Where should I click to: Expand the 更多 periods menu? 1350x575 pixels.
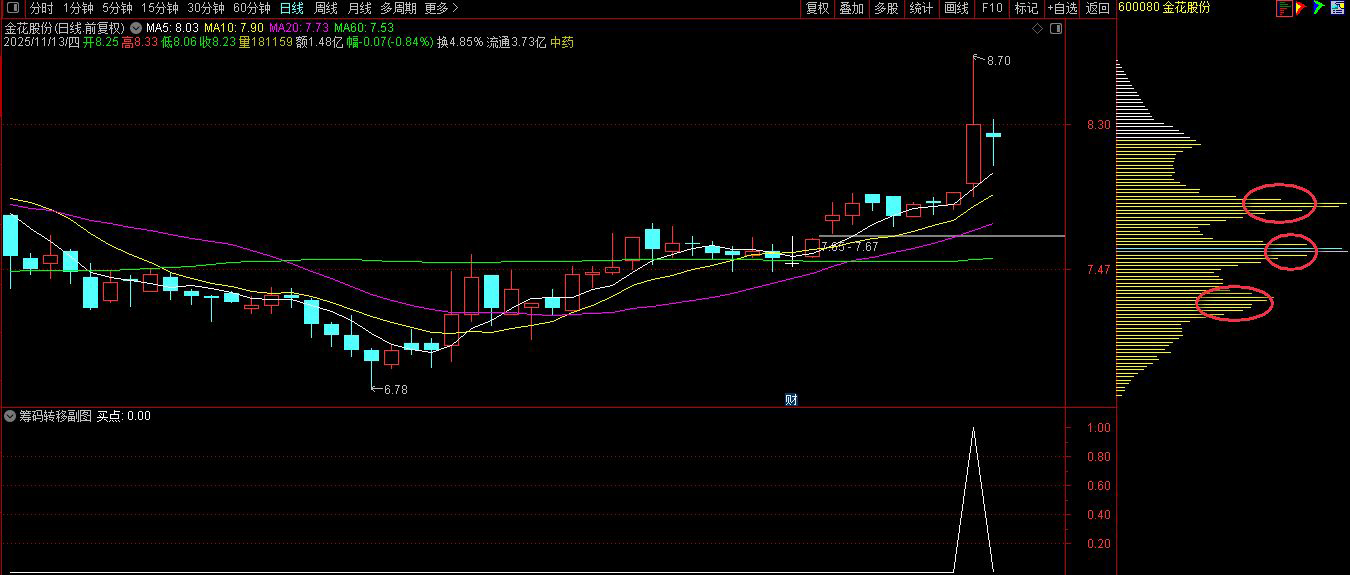click(x=441, y=8)
